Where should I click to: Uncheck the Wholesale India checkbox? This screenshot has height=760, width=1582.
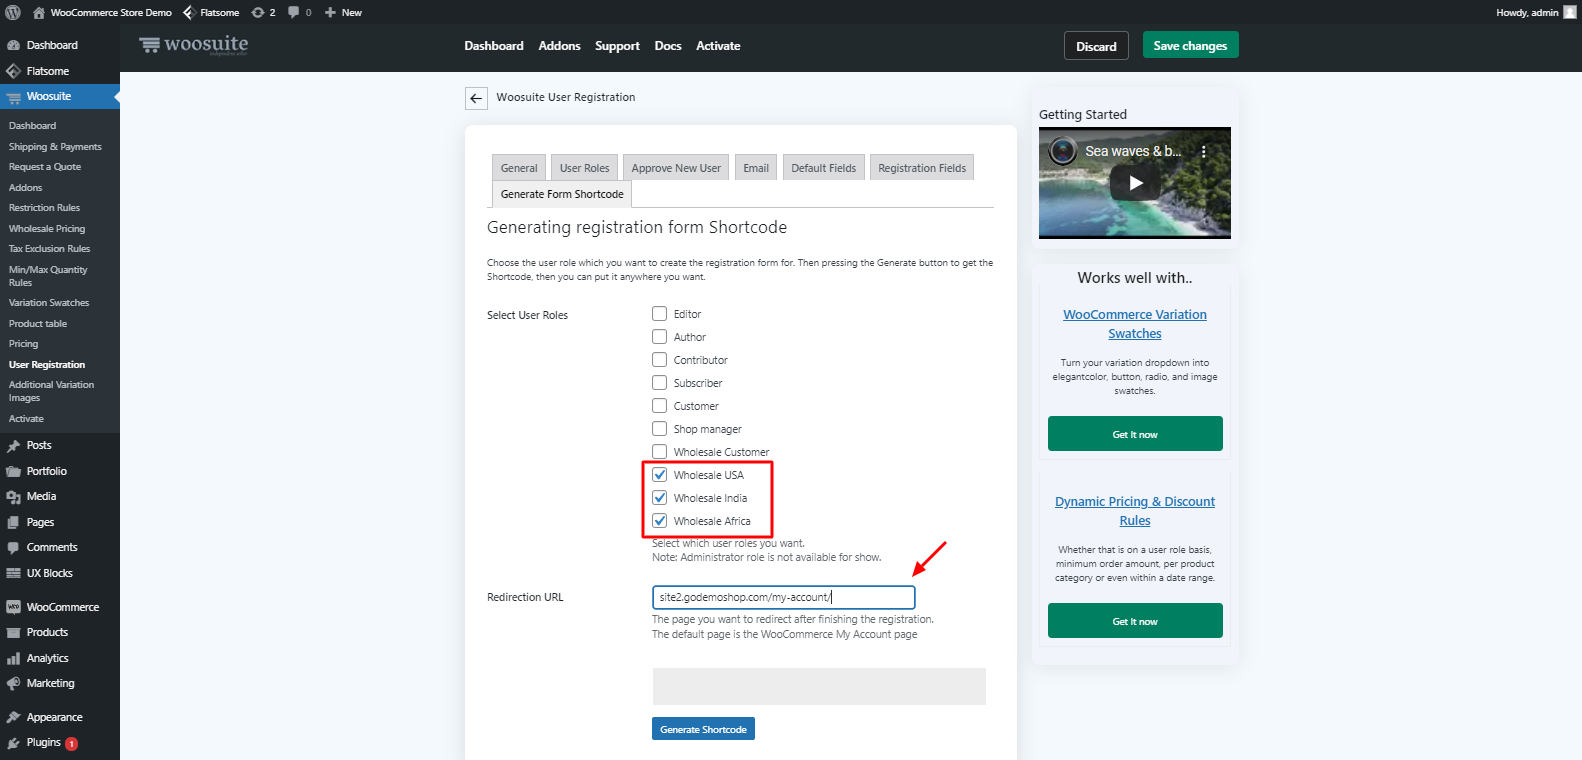(x=659, y=497)
